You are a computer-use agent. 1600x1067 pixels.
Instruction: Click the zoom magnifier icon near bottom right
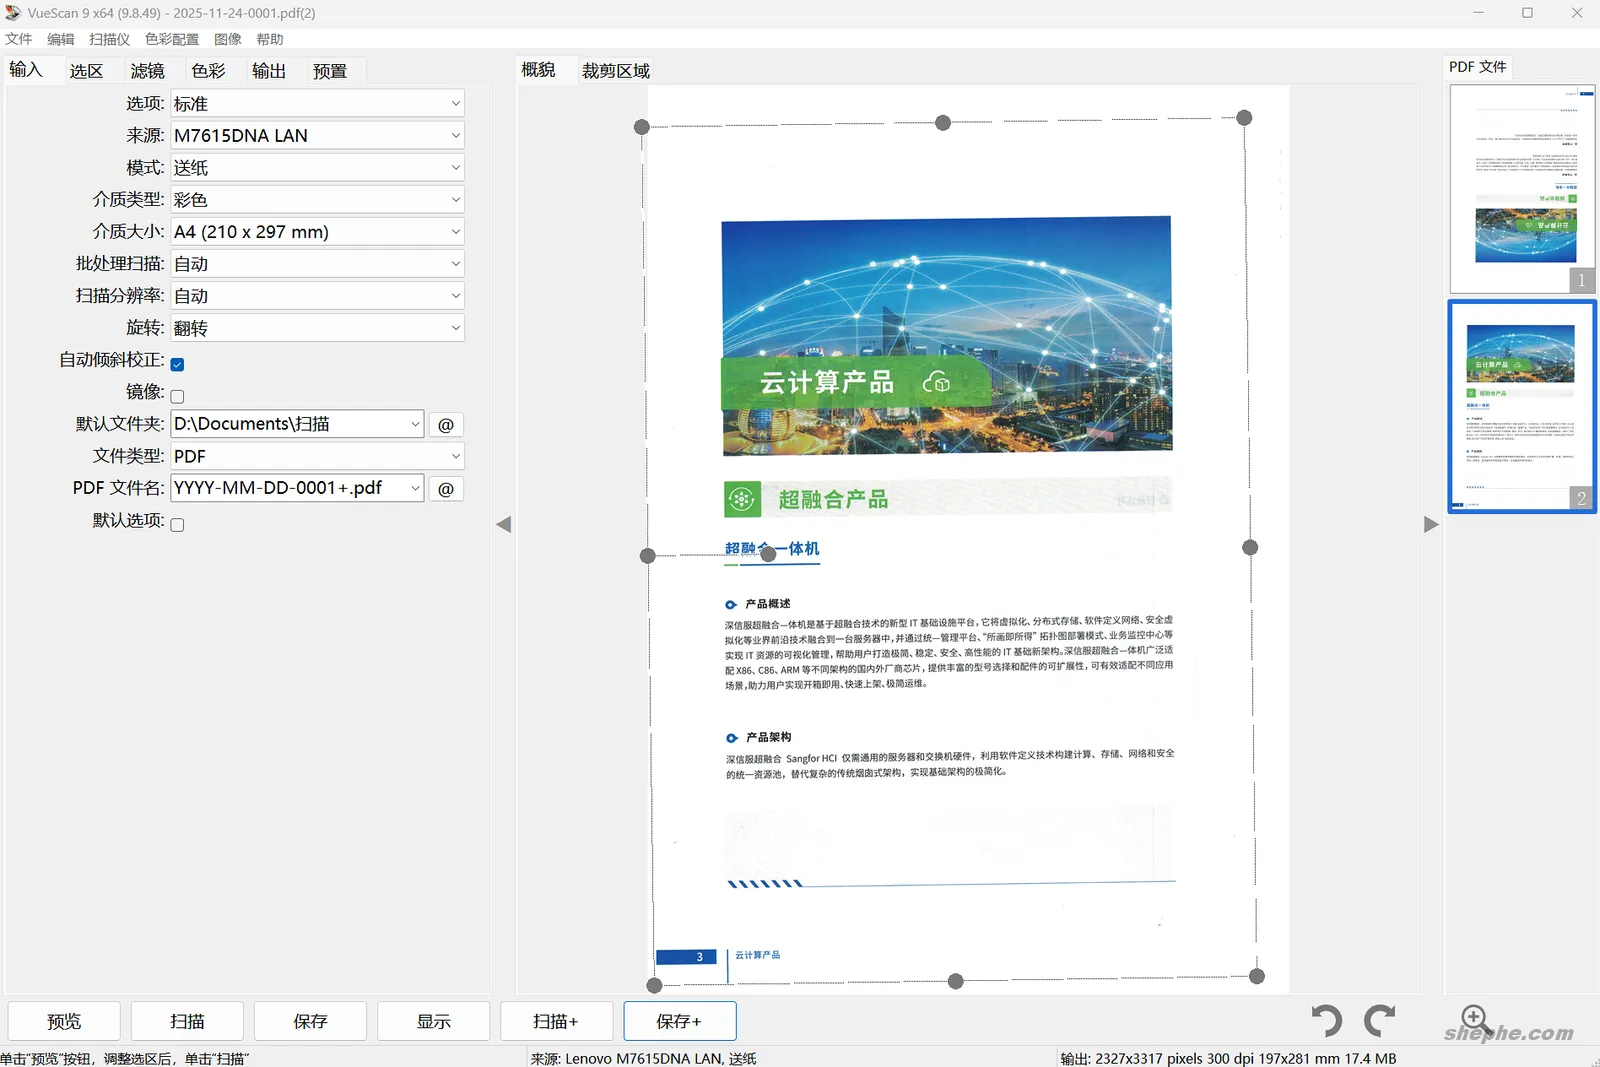1474,1020
